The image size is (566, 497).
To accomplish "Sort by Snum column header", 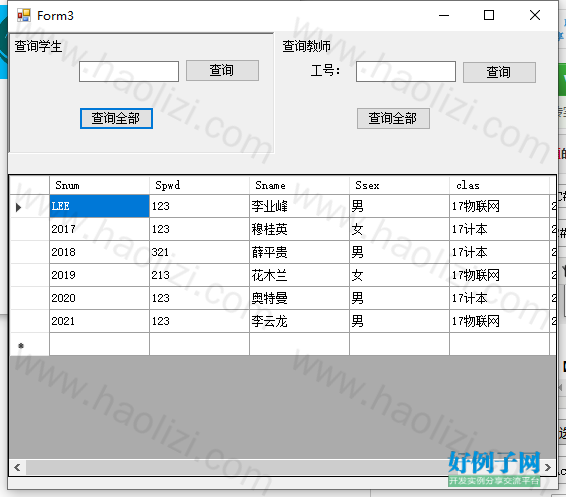I will click(99, 185).
